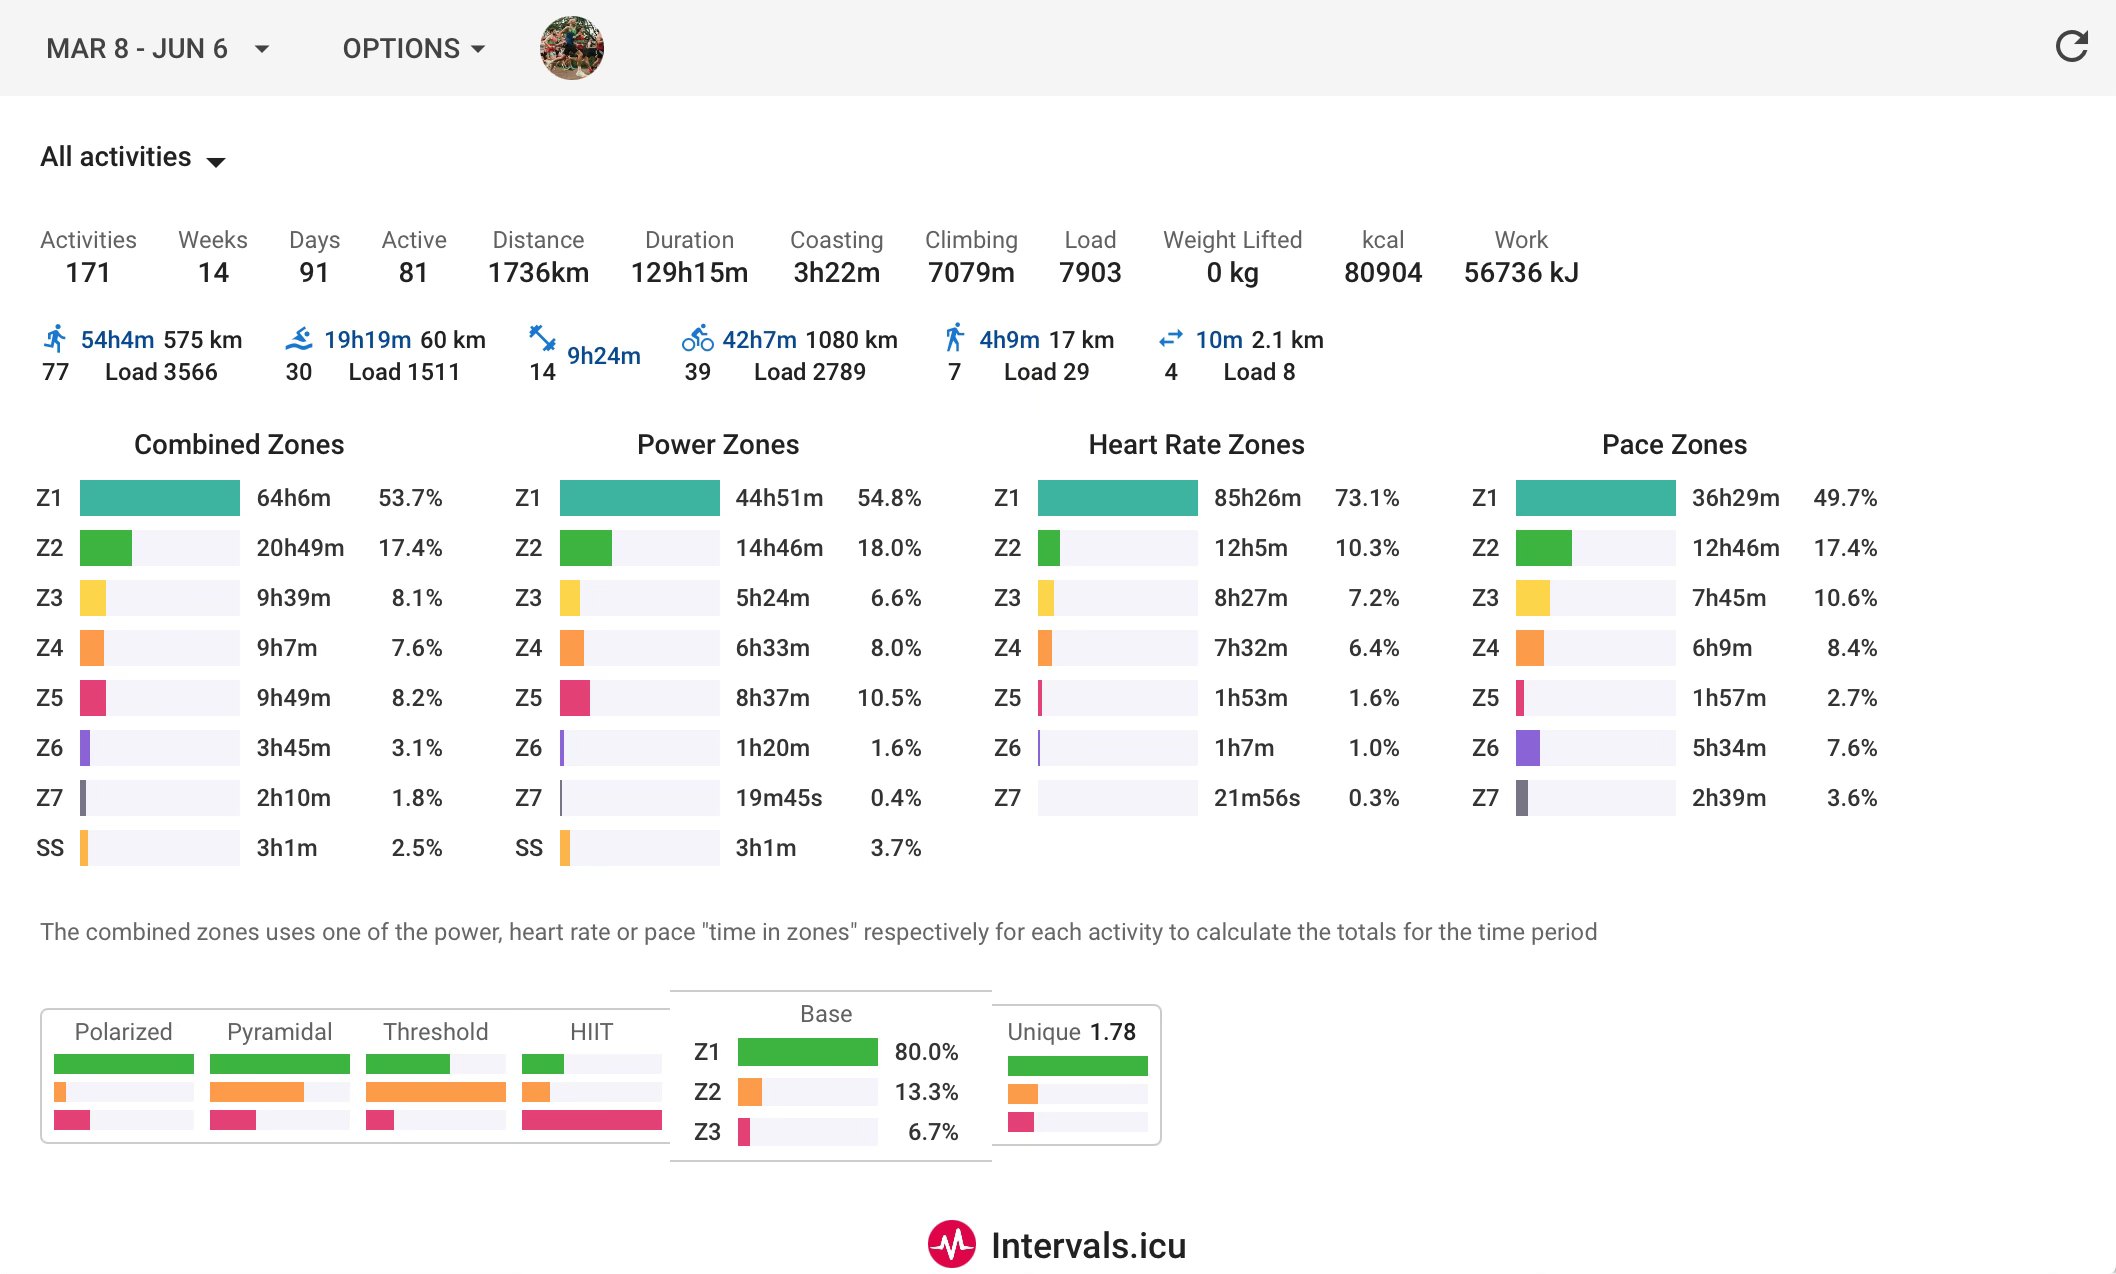
Task: Click the swimming activity icon
Action: [298, 339]
